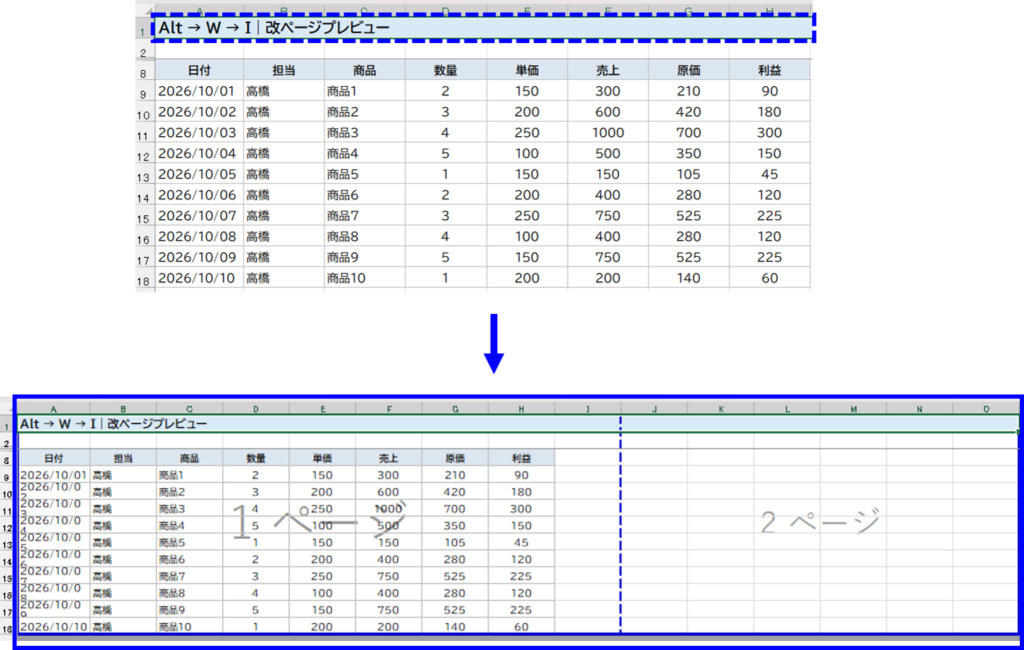The height and width of the screenshot is (650, 1024).
Task: Click cost value 105 in the page break preview
Action: 455,543
